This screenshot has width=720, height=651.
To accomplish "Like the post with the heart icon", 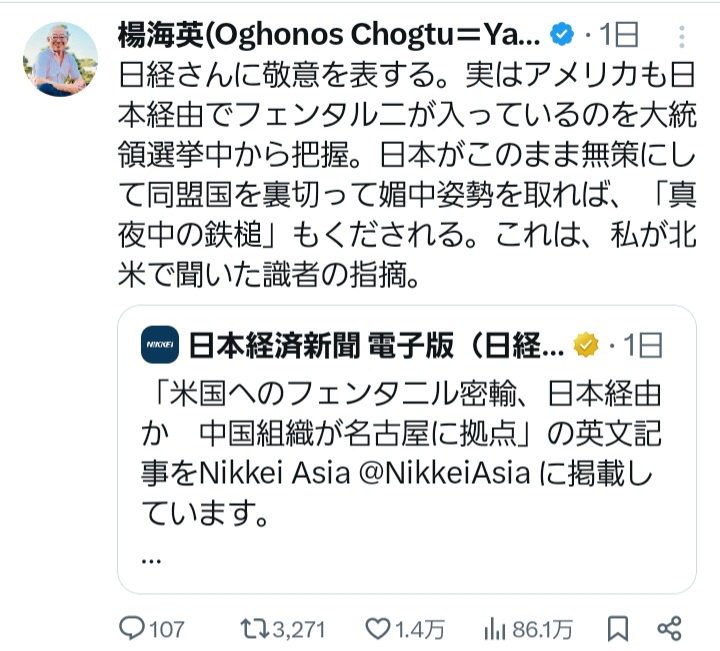I will tap(376, 628).
